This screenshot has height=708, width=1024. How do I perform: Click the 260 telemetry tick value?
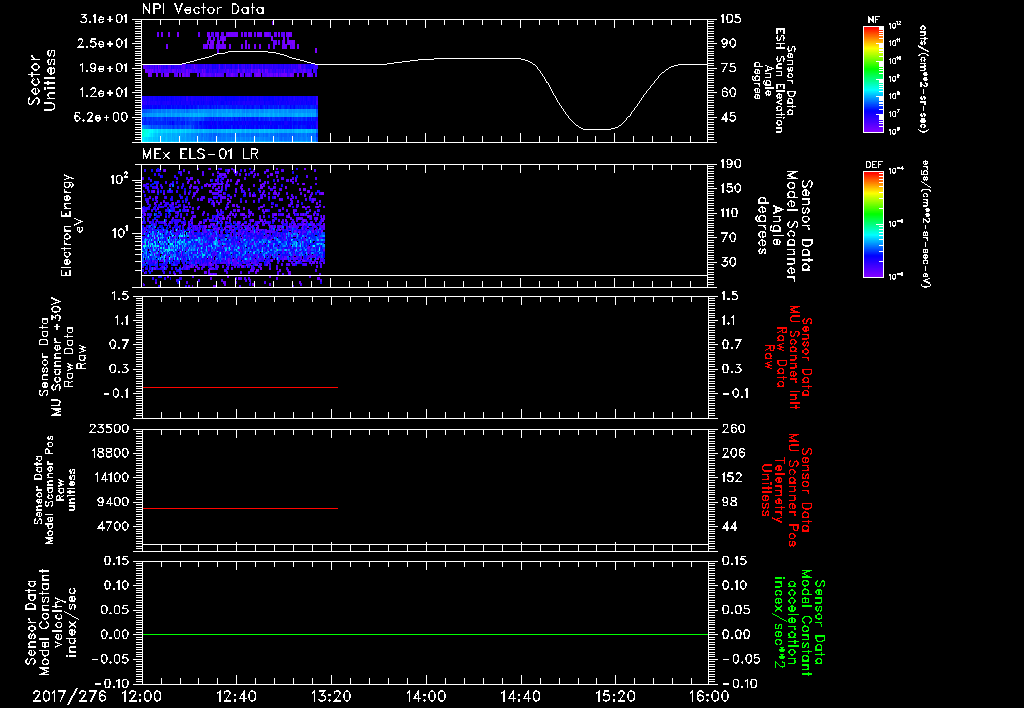click(732, 429)
